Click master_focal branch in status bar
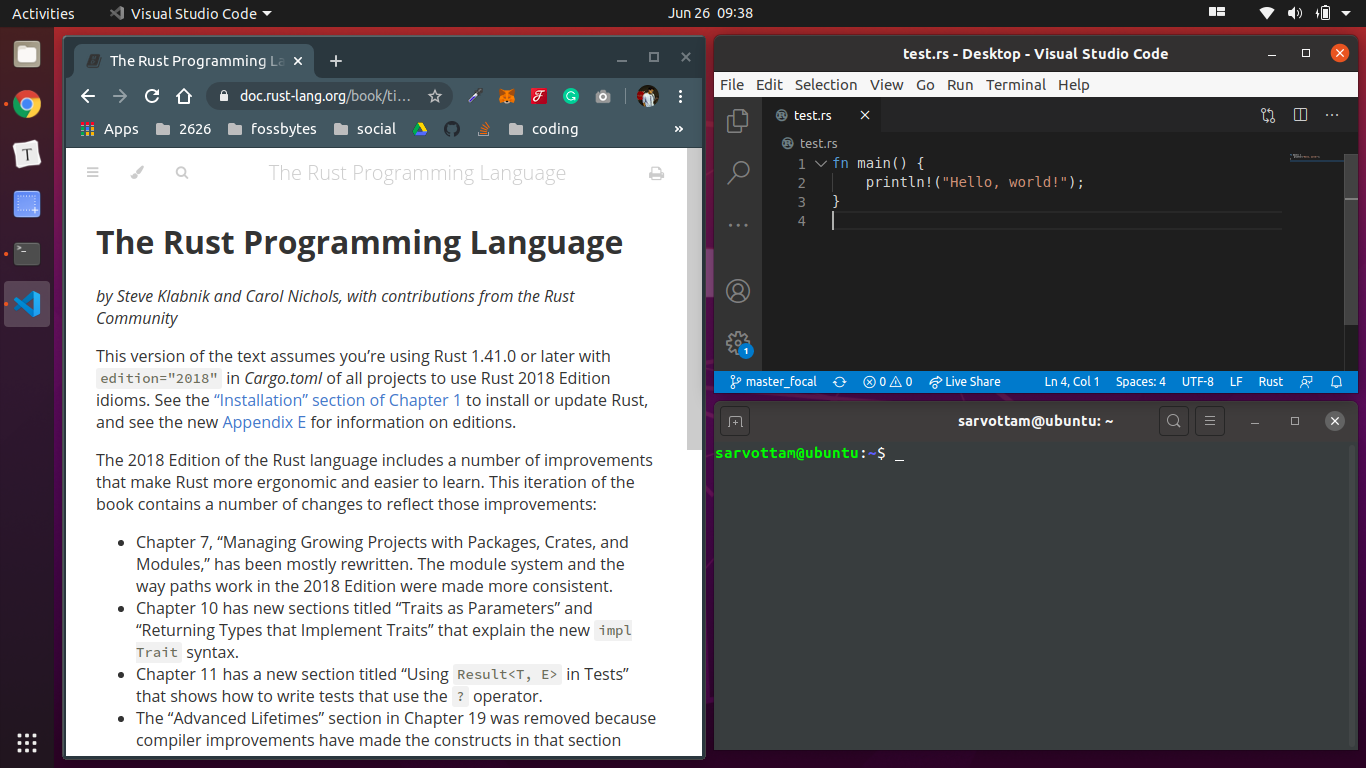 tap(773, 382)
